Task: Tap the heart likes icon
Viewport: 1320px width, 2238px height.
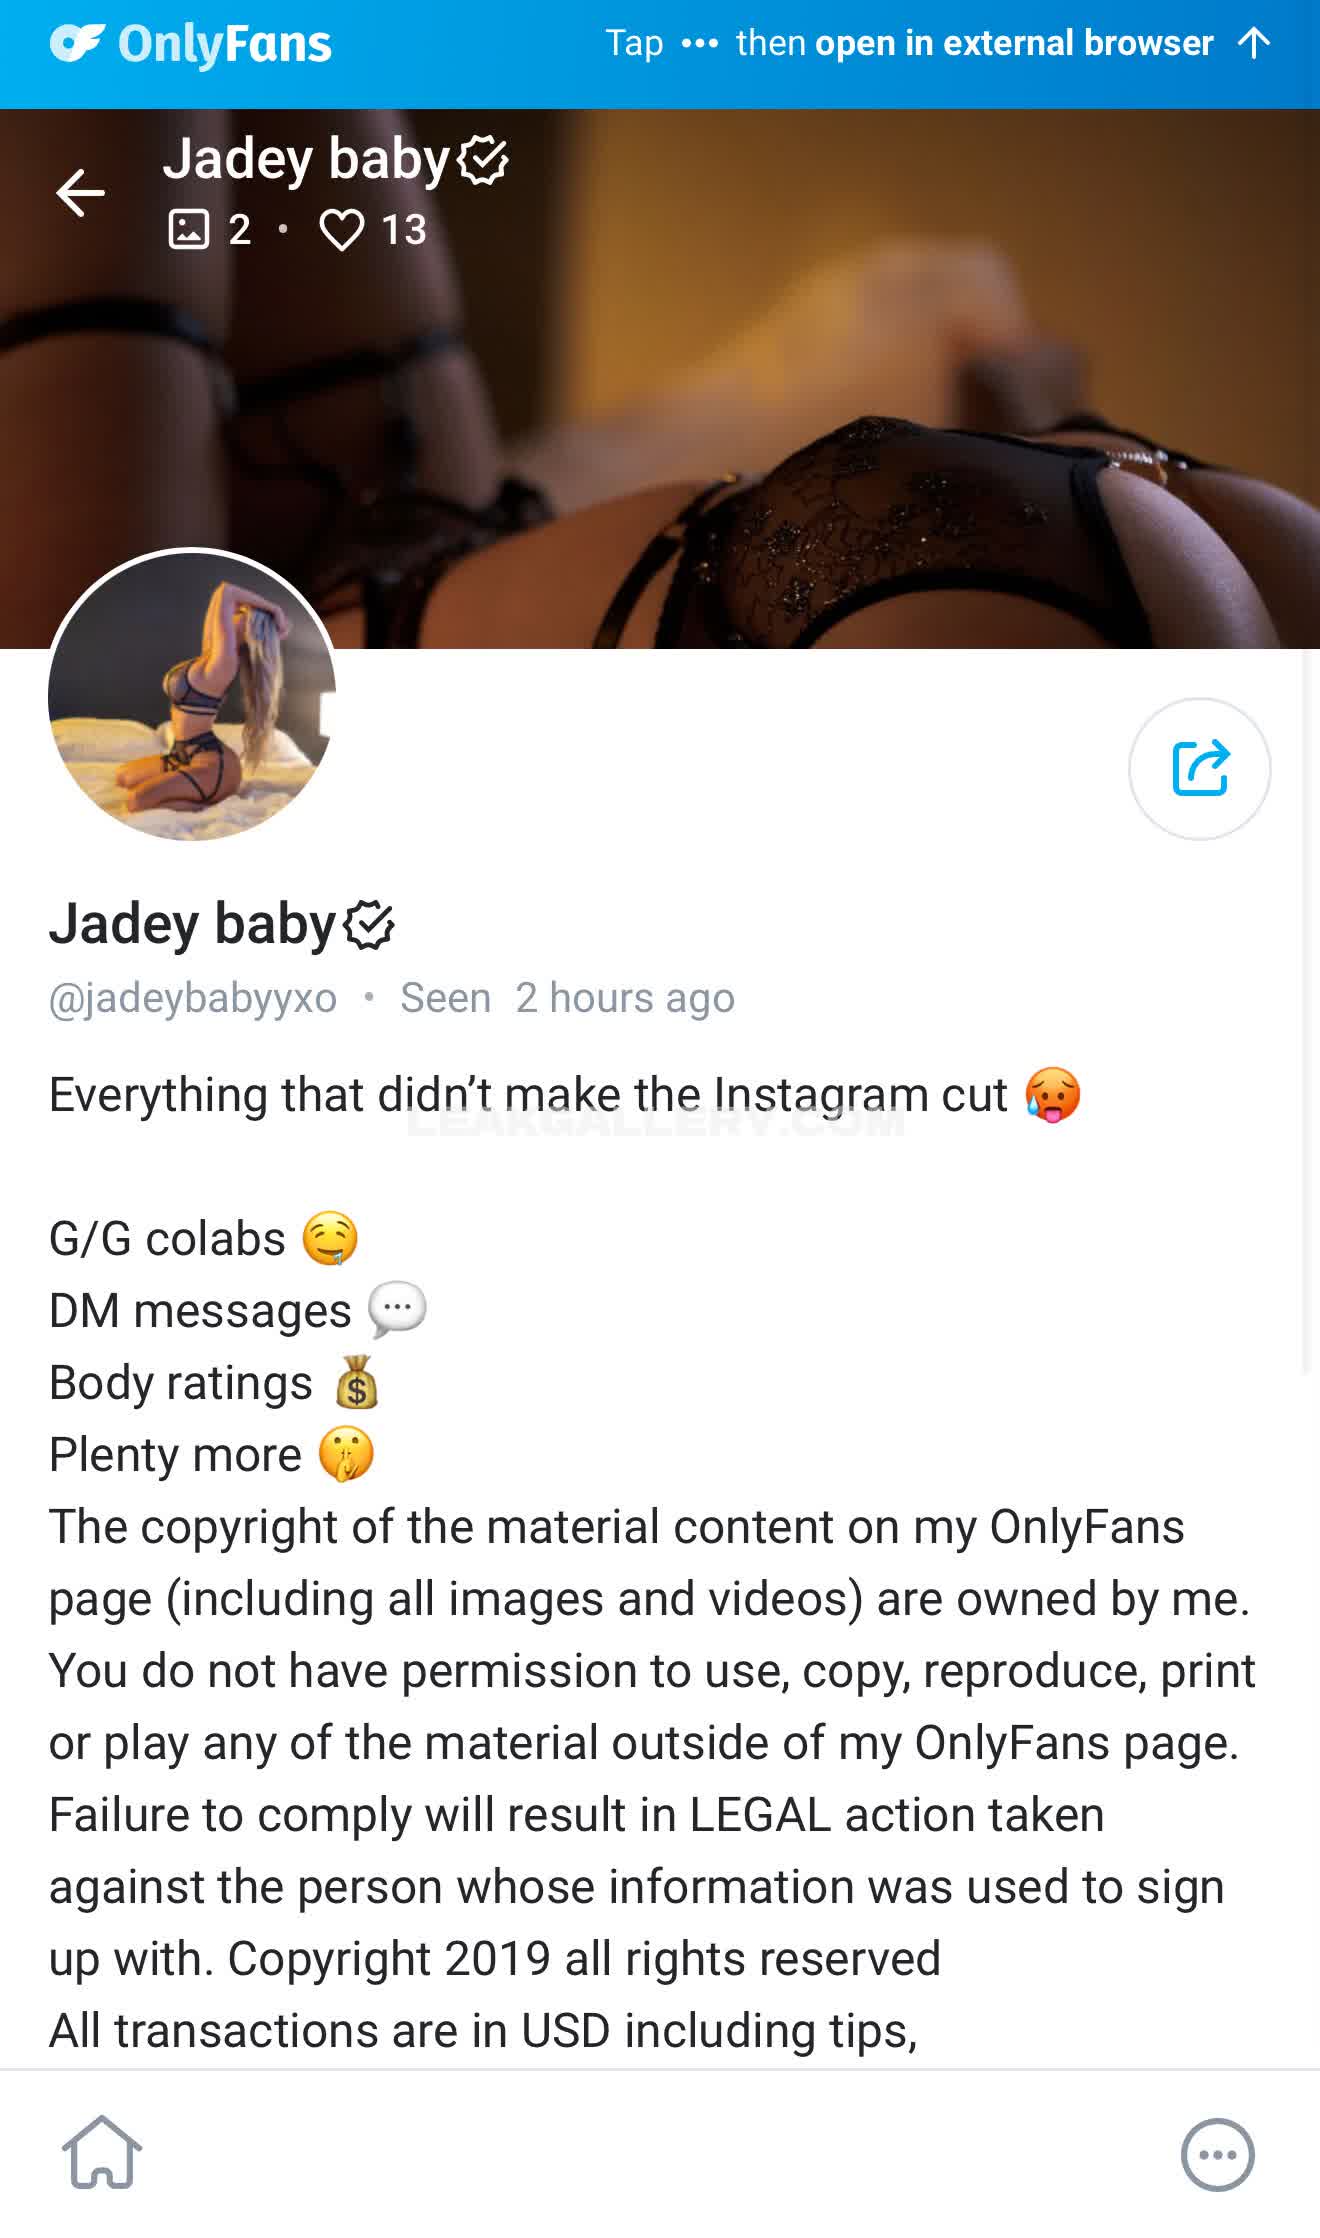Action: [342, 230]
